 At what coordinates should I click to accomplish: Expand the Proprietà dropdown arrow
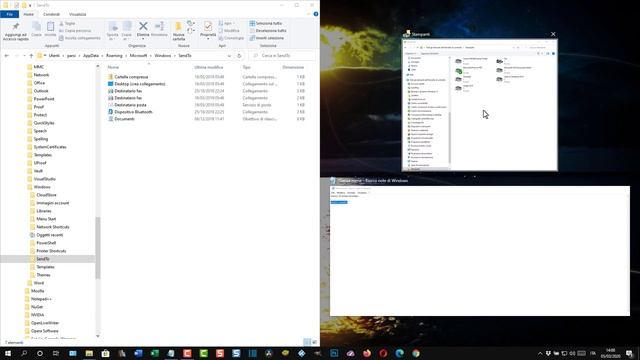click(x=208, y=39)
